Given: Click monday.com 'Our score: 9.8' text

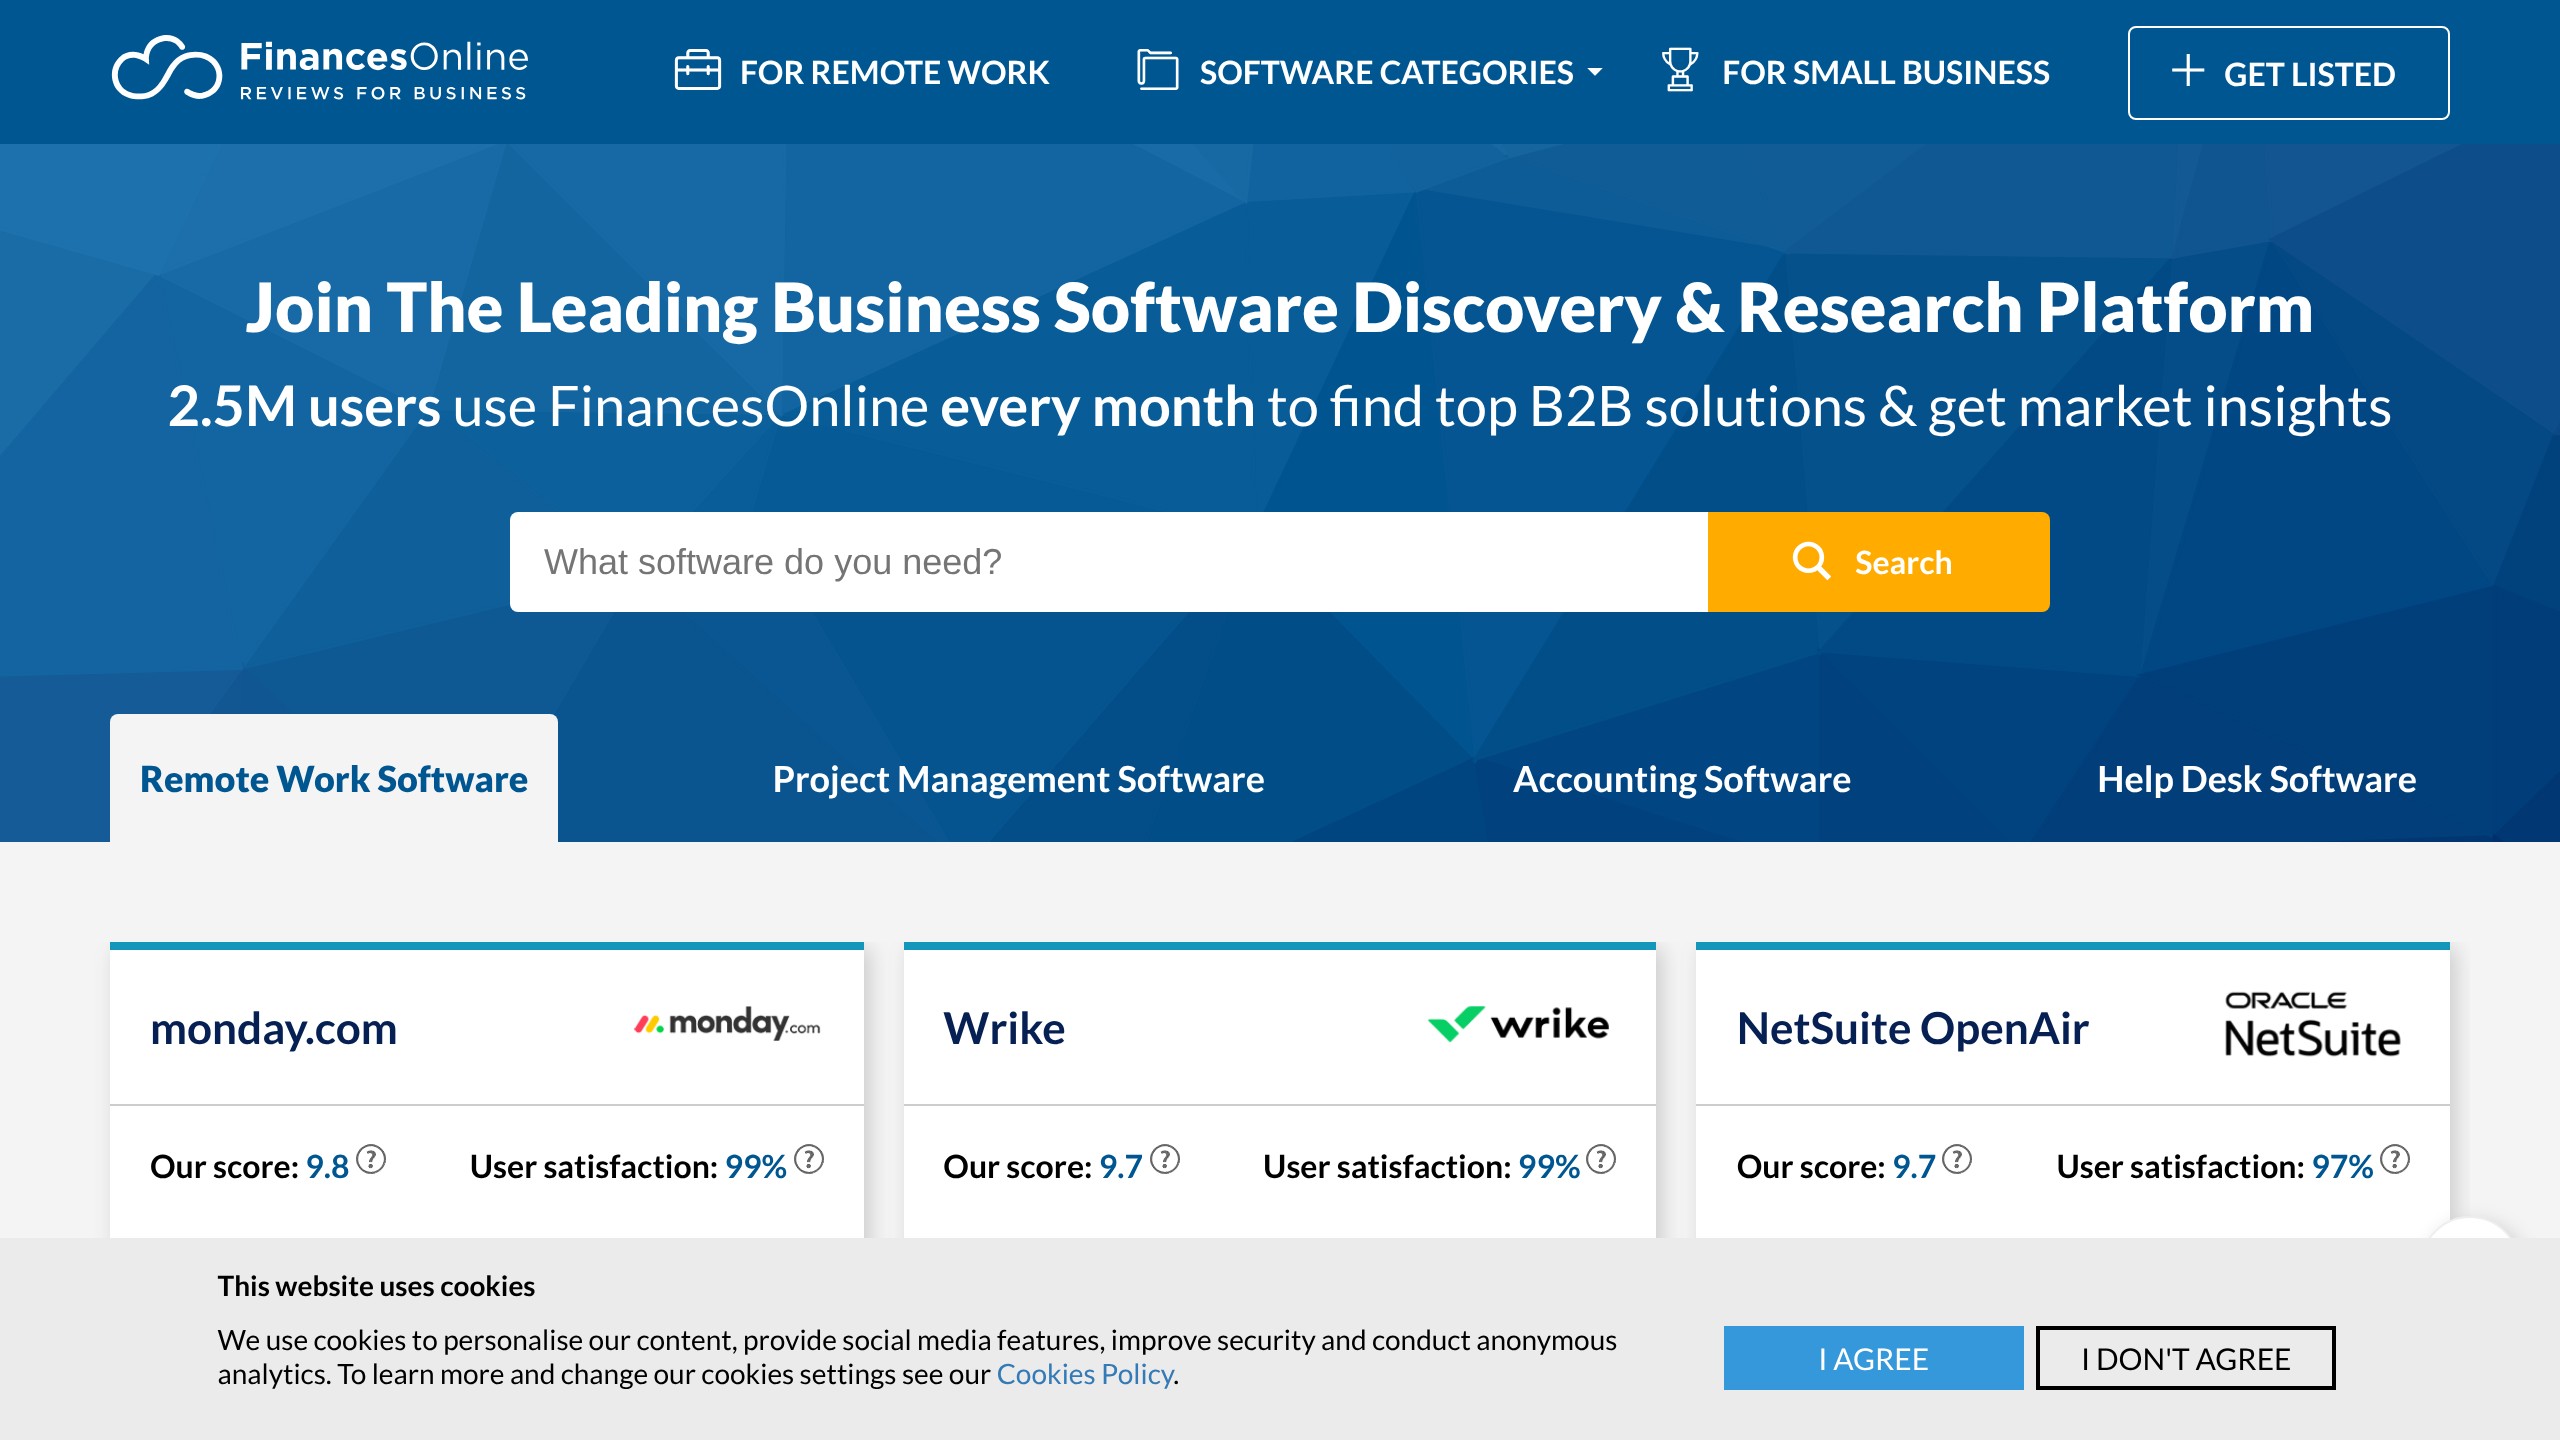Looking at the screenshot, I should [x=249, y=1166].
